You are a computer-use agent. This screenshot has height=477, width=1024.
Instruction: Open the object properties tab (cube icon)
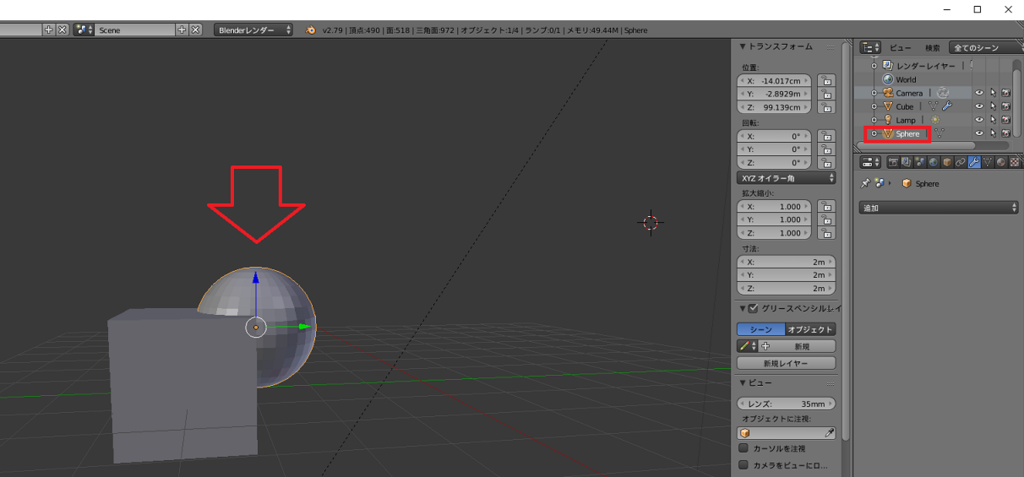947,162
